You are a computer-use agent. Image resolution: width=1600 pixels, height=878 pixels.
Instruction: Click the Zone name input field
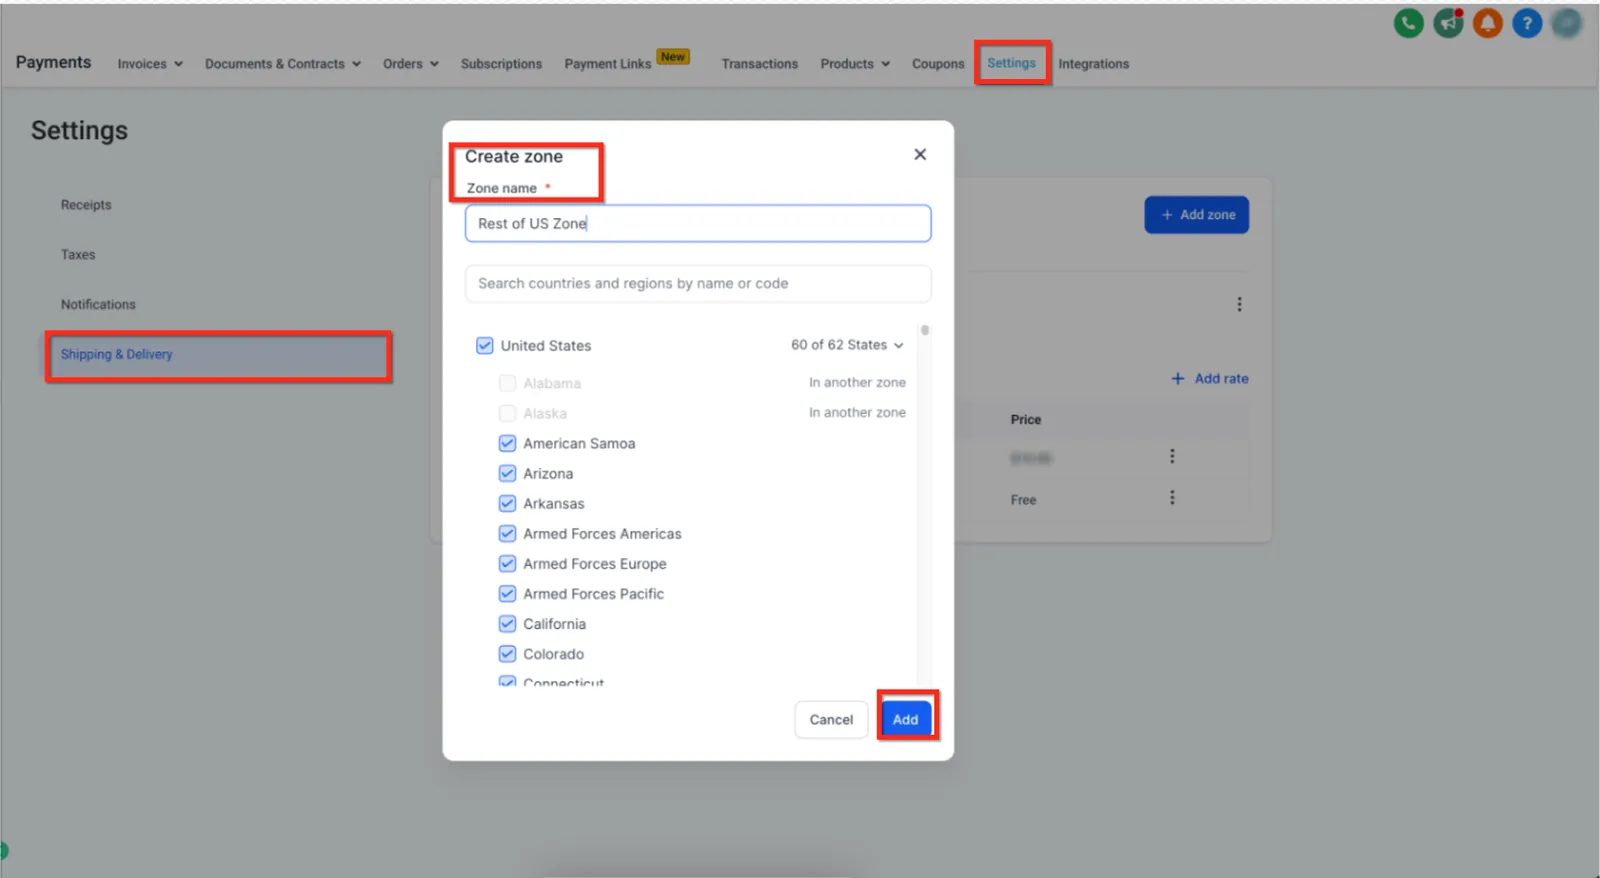tap(698, 223)
